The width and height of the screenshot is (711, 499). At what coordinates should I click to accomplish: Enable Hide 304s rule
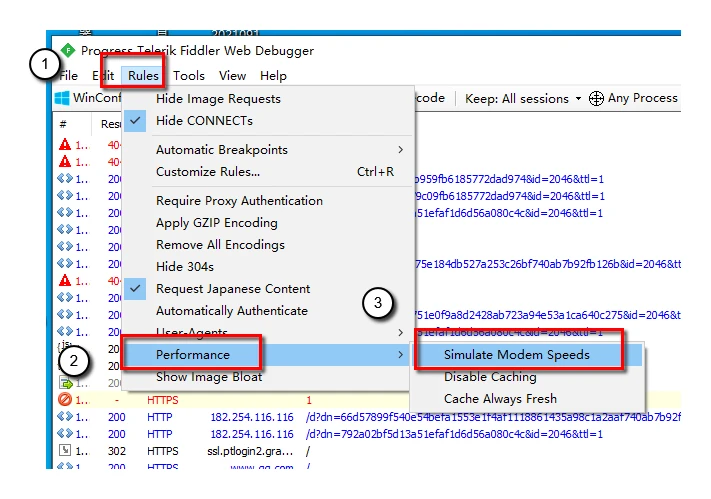coord(268,267)
